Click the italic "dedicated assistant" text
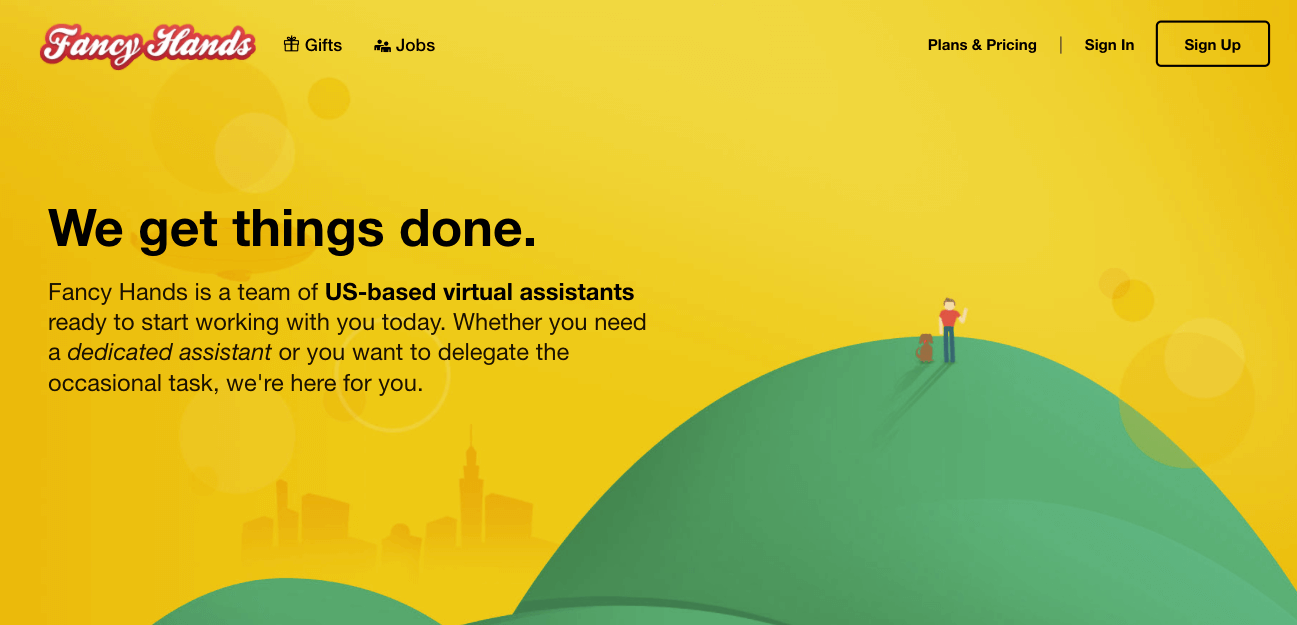 (x=169, y=352)
